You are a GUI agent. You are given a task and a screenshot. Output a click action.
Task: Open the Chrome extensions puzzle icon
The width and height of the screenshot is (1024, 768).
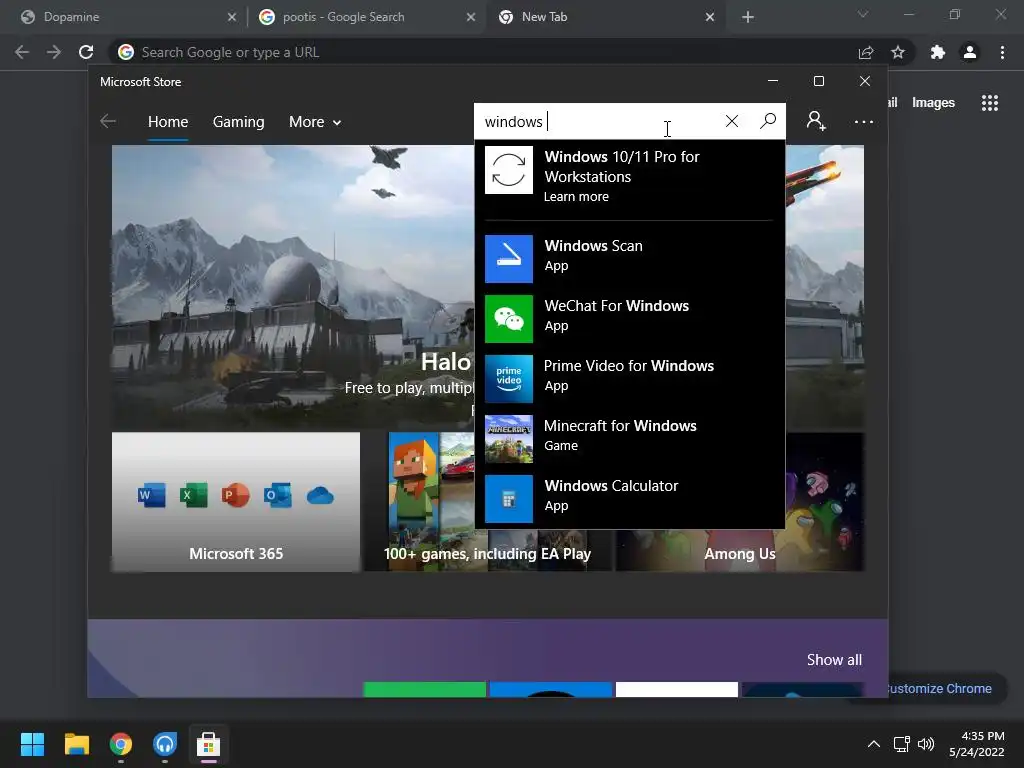click(937, 52)
